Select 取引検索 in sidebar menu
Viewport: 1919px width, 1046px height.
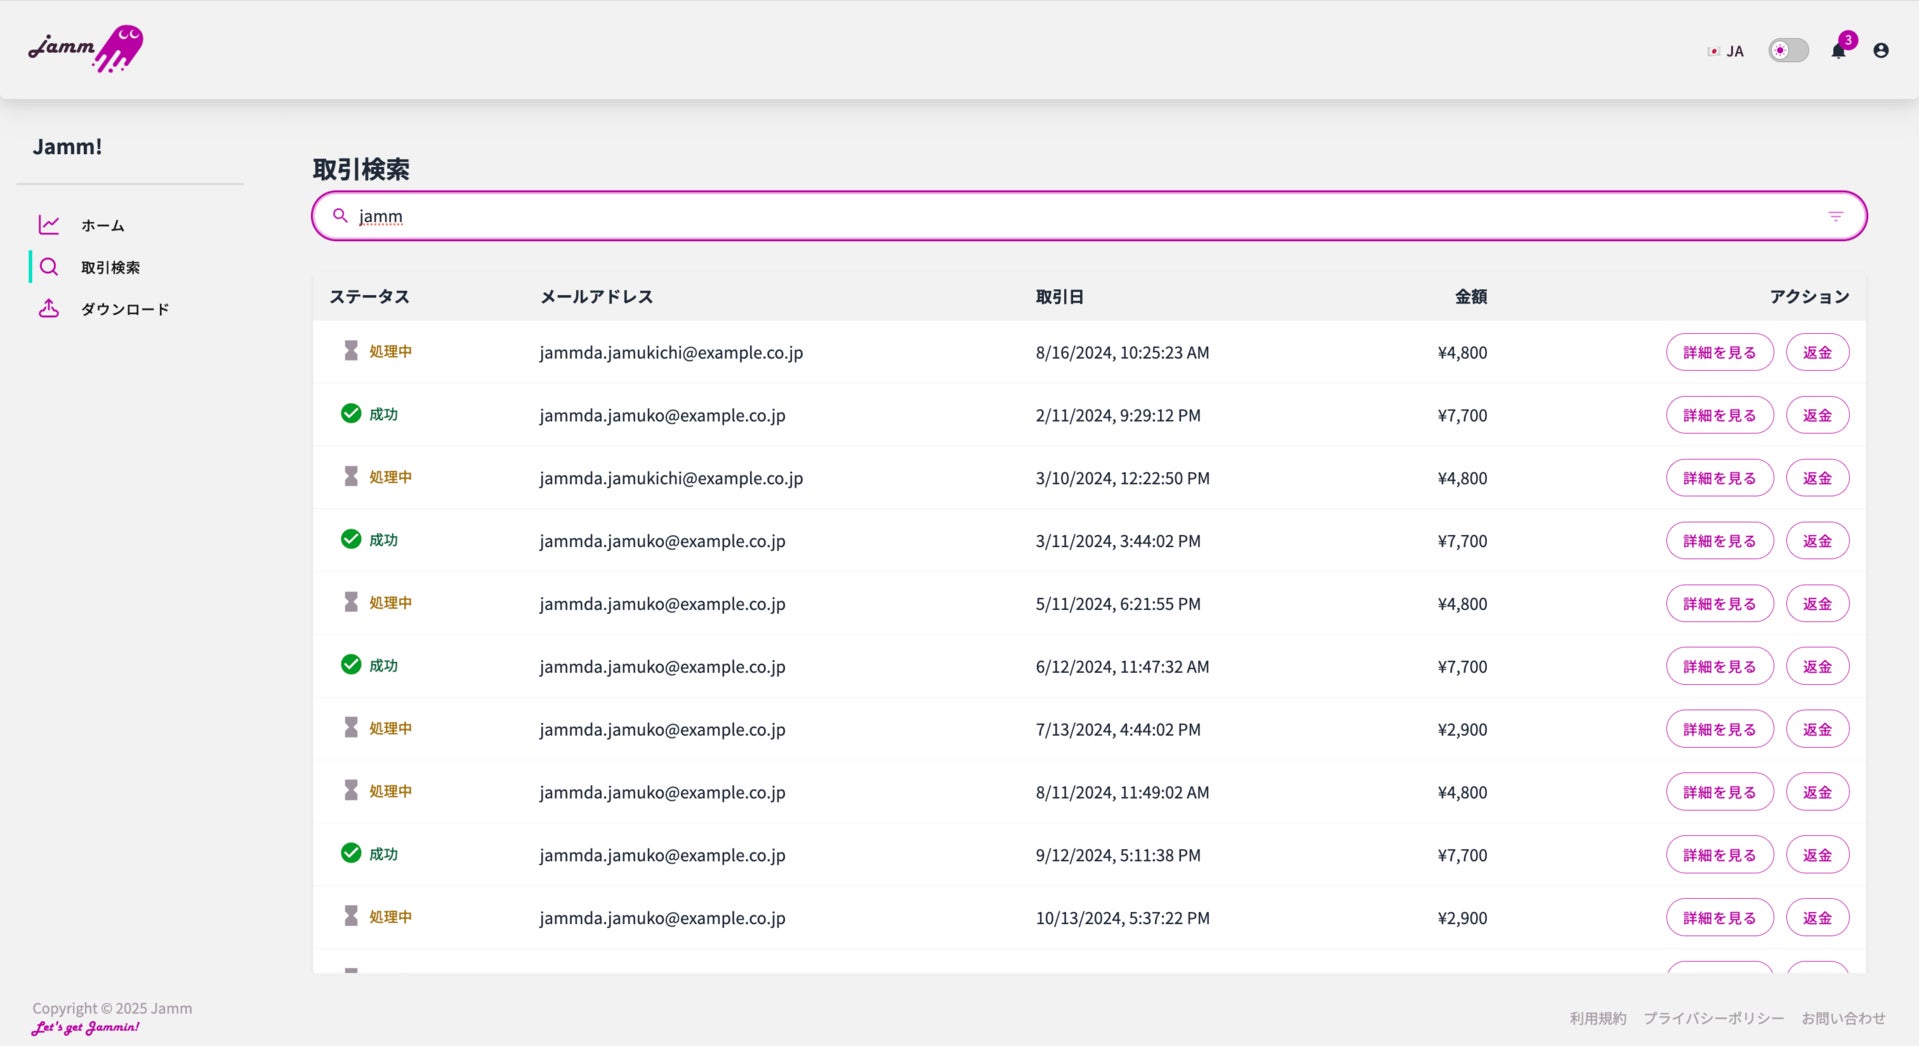110,268
